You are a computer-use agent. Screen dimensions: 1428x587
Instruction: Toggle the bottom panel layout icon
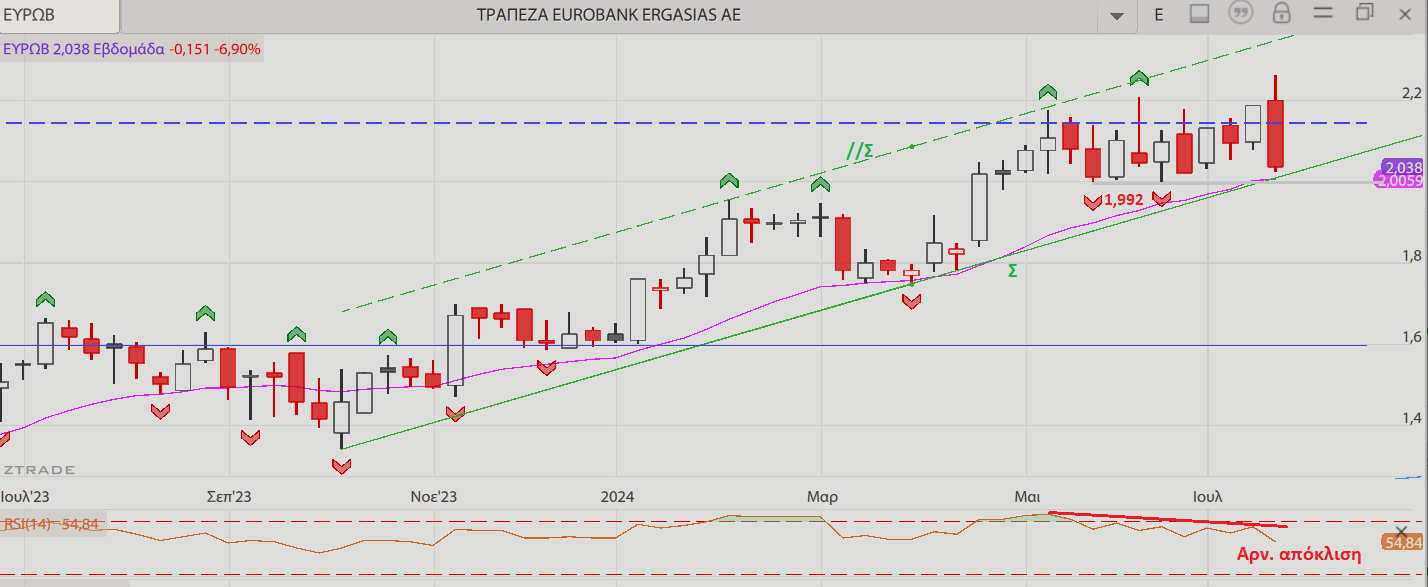click(x=1200, y=14)
